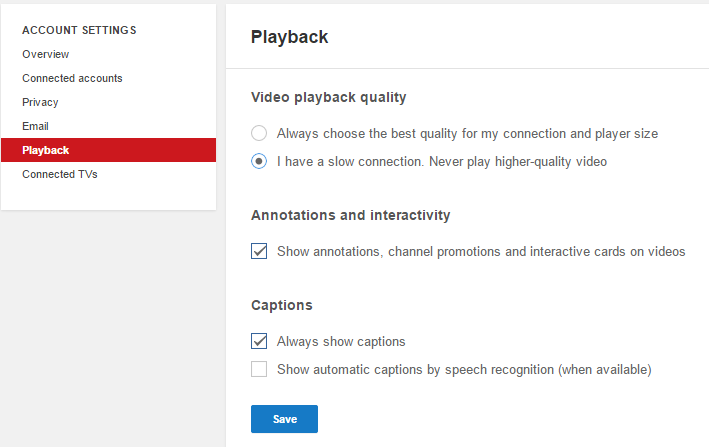Image resolution: width=709 pixels, height=447 pixels.
Task: Click the blue Save button
Action: click(284, 419)
